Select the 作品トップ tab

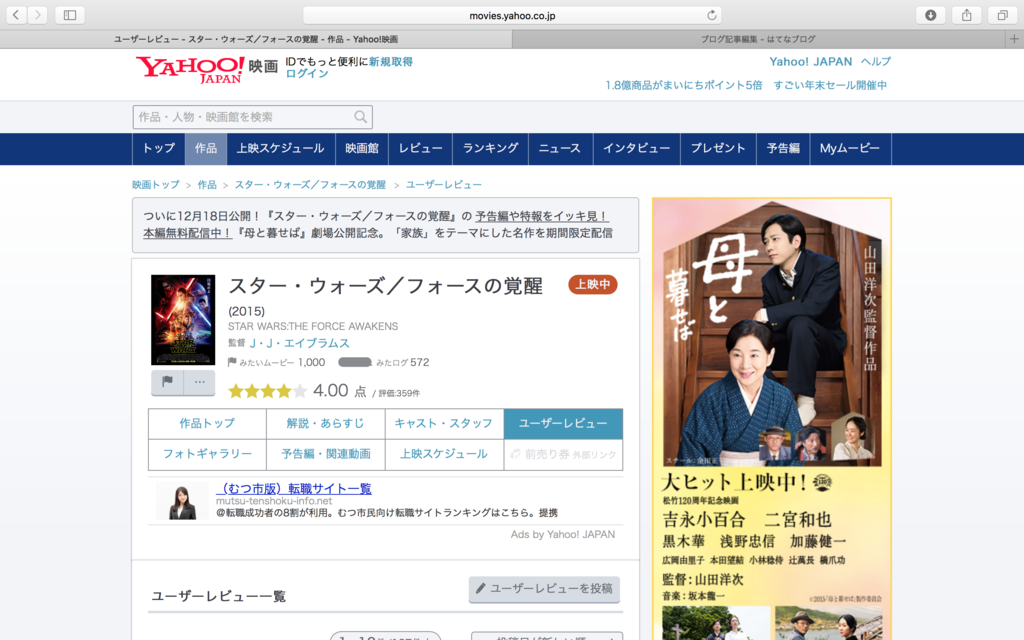coord(207,424)
